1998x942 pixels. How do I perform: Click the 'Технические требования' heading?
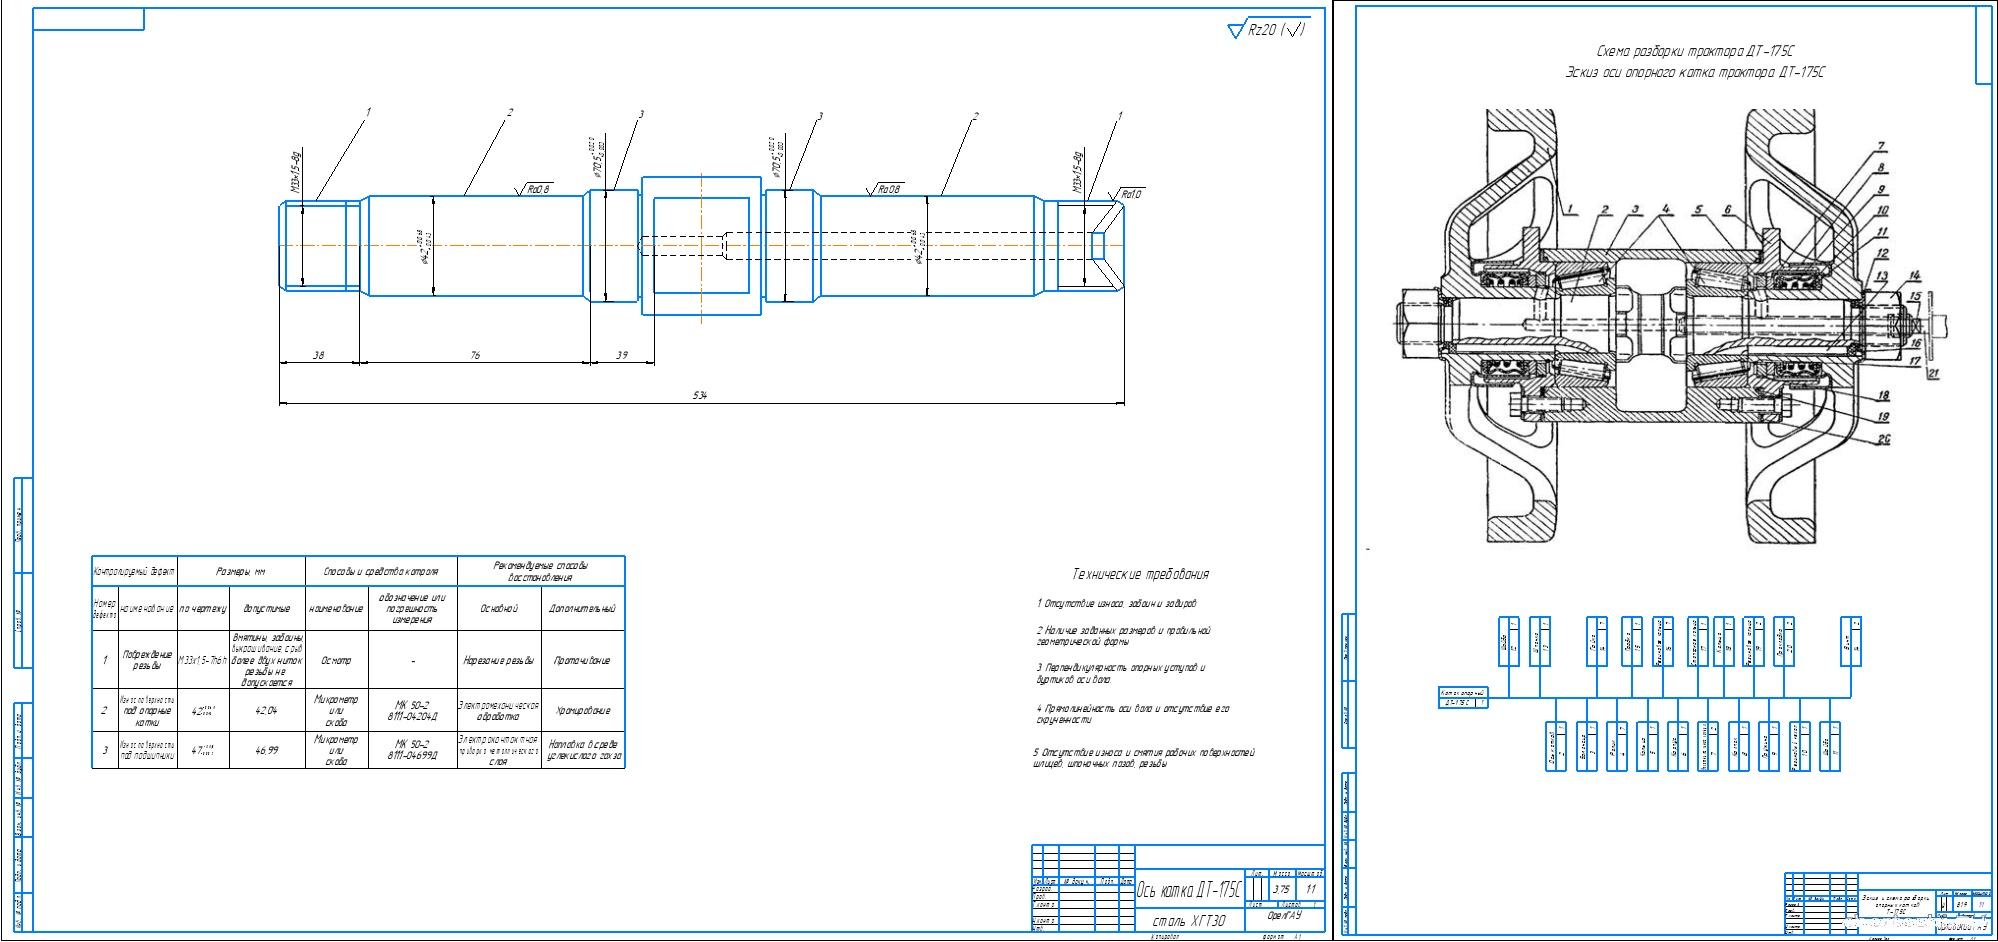pos(1140,574)
